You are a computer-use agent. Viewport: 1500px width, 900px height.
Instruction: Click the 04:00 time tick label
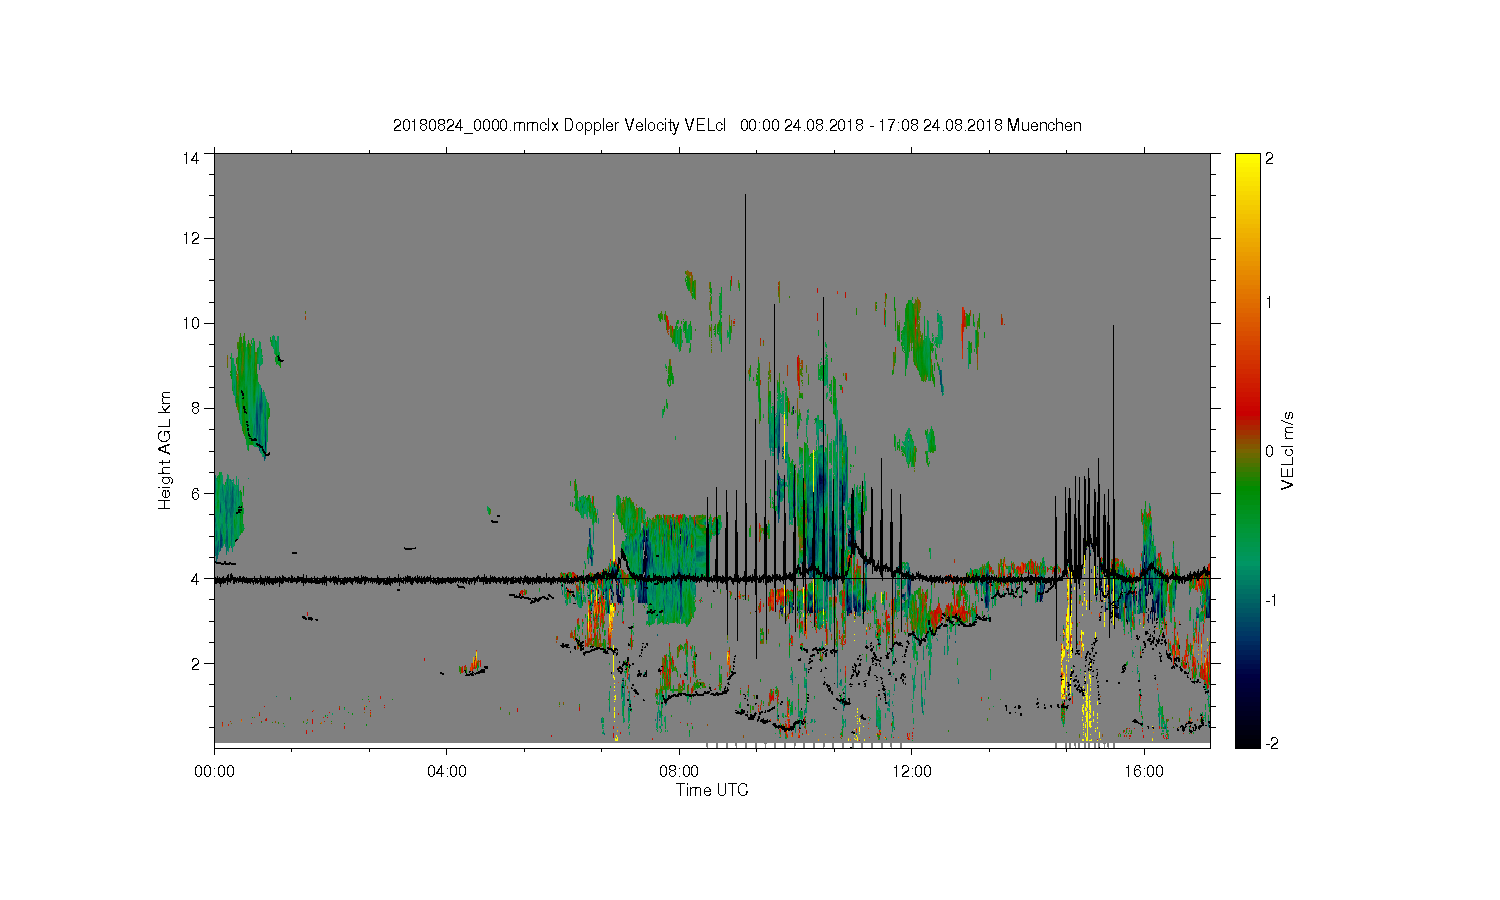click(446, 771)
